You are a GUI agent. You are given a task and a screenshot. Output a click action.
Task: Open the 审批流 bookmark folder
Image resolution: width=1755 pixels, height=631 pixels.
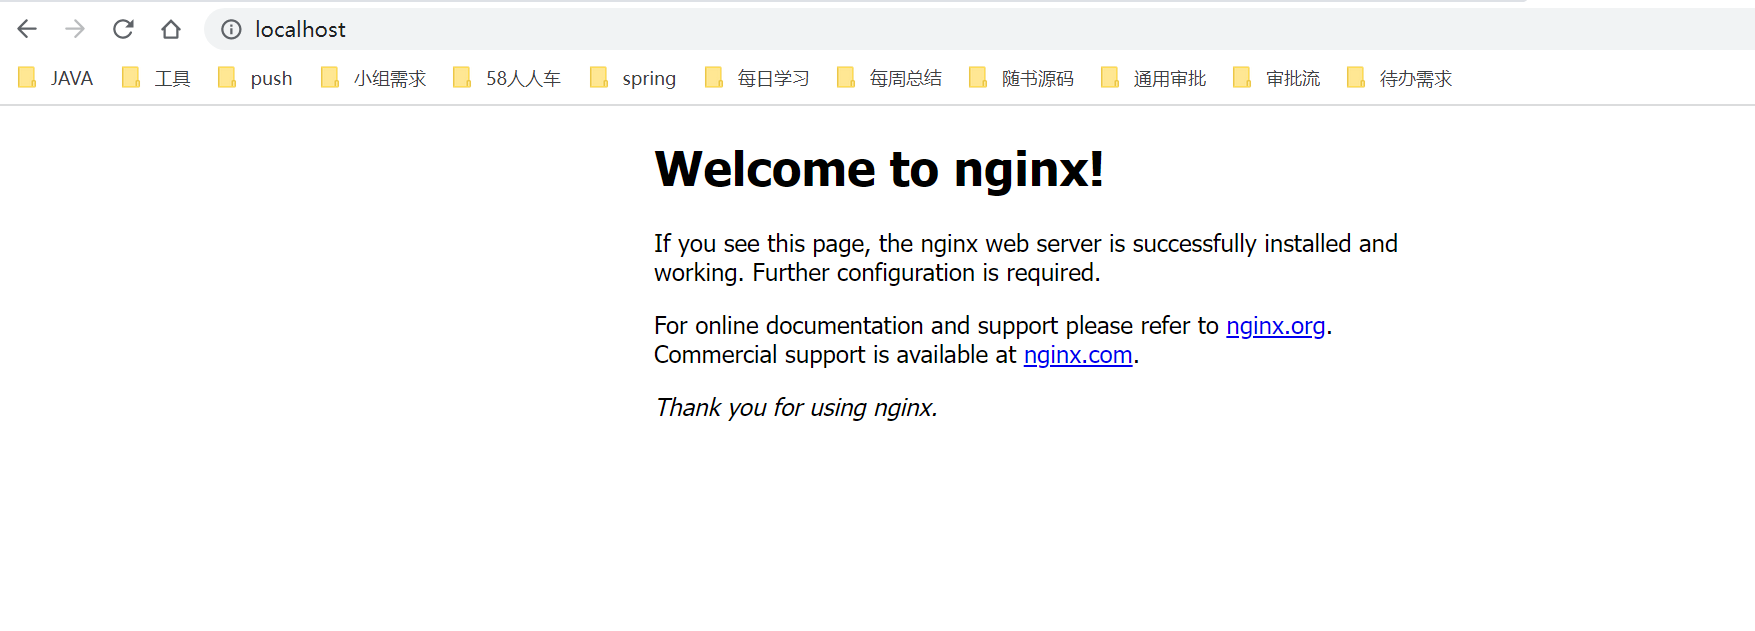point(1277,78)
